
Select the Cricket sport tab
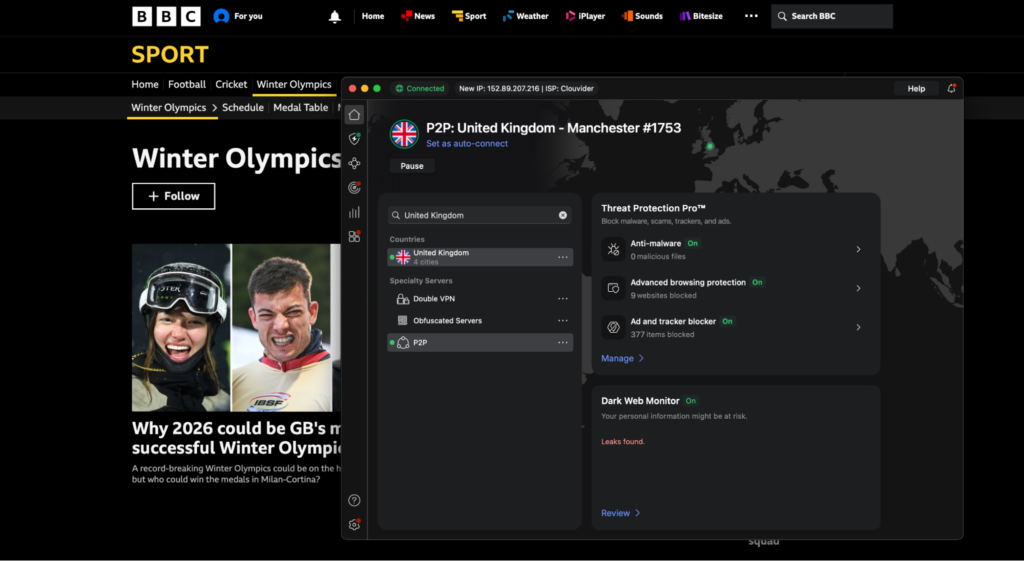pyautogui.click(x=231, y=84)
